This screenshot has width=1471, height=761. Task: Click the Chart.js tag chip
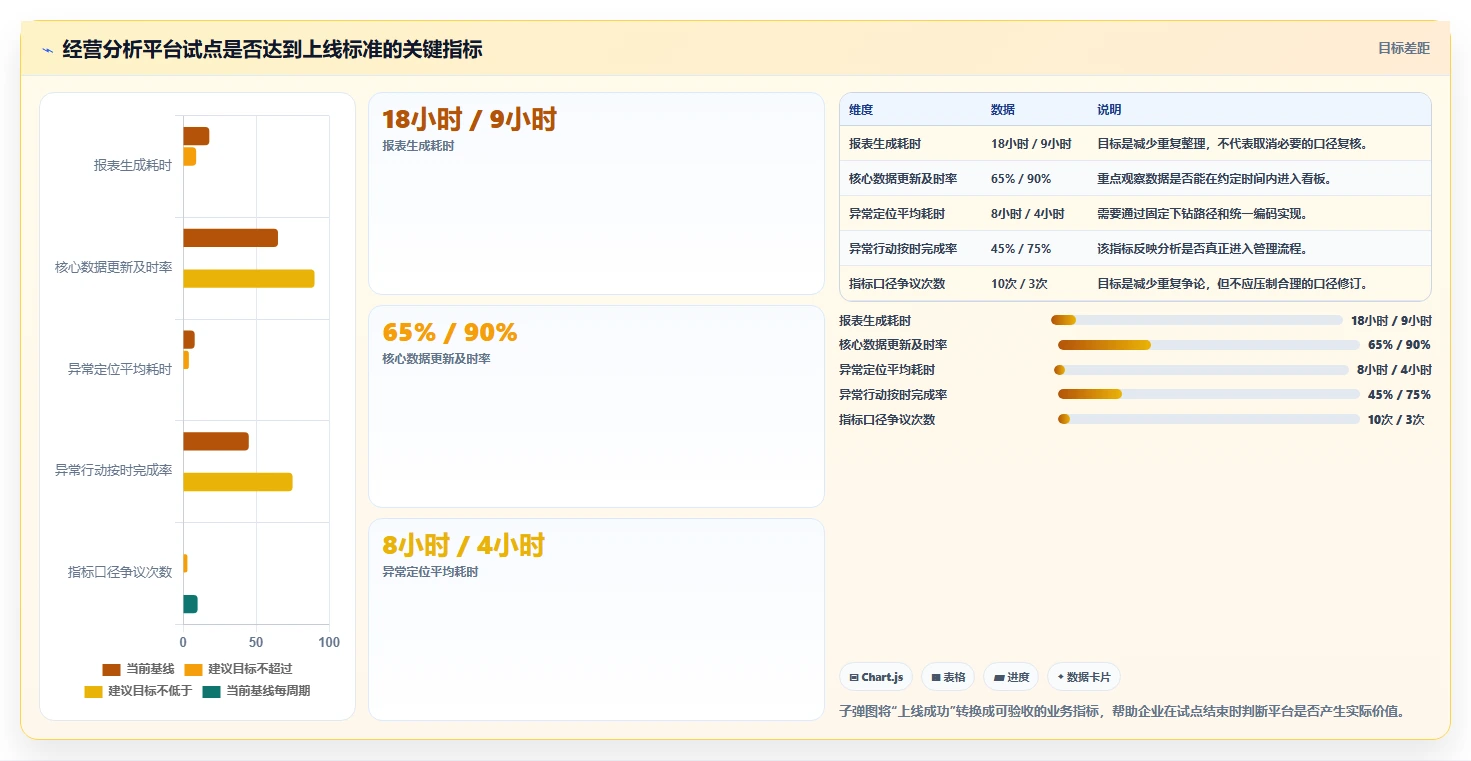tap(876, 677)
